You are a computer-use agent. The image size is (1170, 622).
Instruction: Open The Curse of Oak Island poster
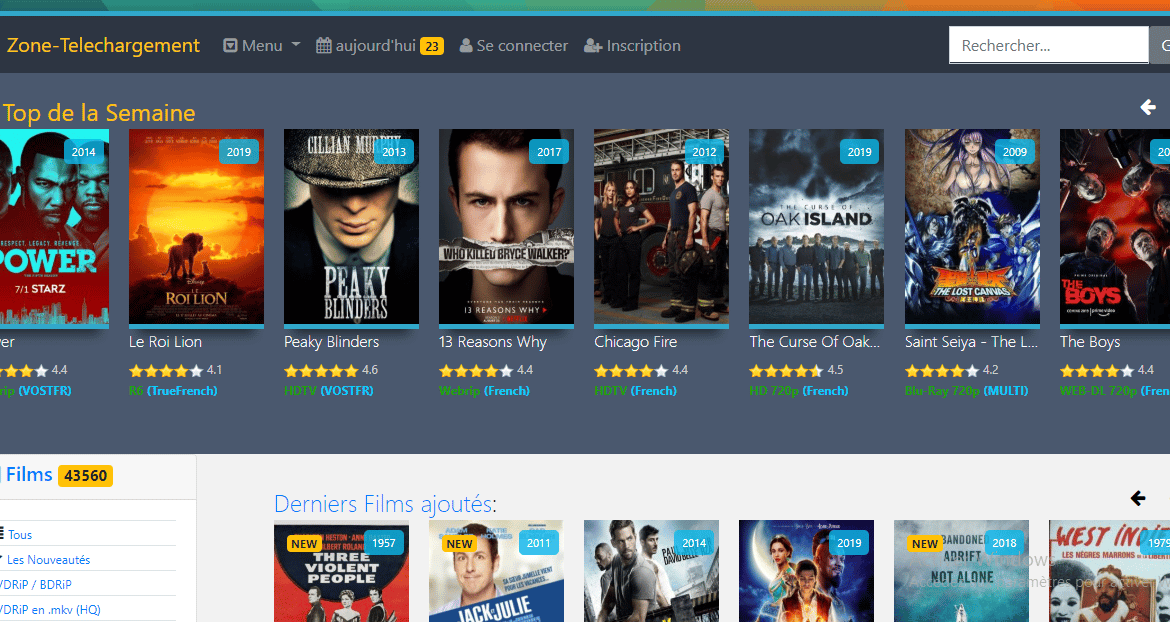coord(817,227)
